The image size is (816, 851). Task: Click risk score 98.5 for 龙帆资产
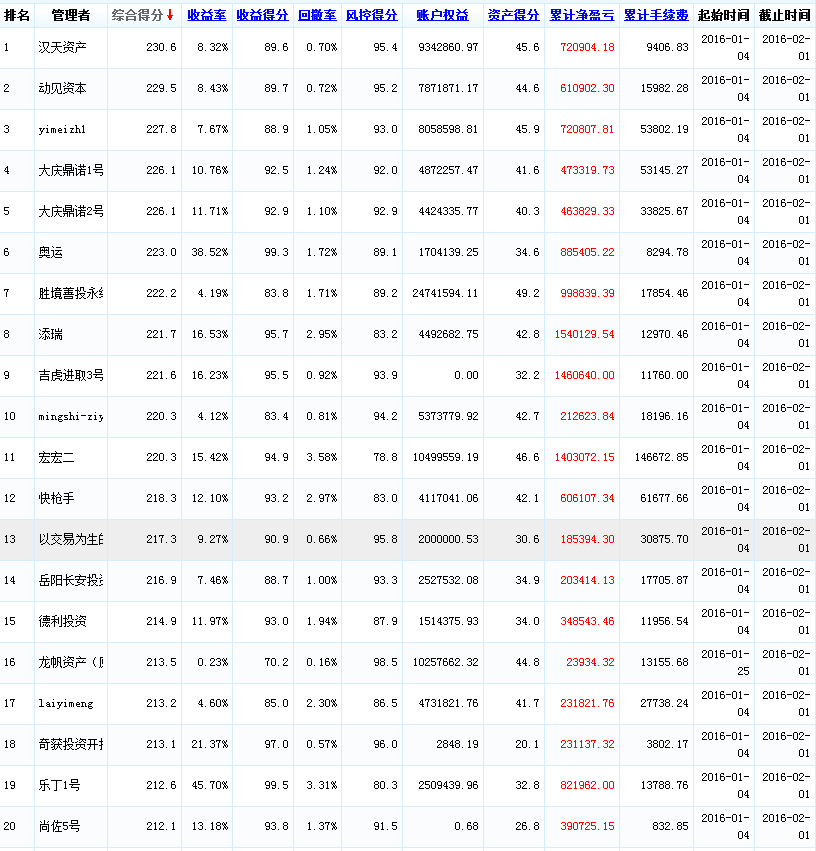tap(385, 662)
